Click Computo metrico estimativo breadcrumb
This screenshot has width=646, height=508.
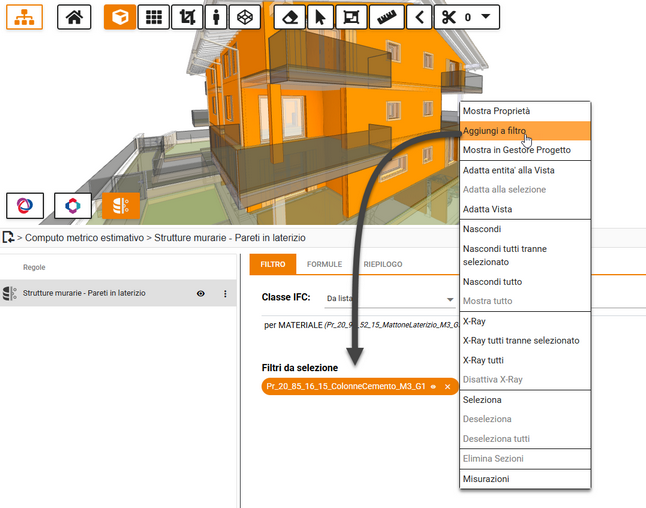point(84,238)
